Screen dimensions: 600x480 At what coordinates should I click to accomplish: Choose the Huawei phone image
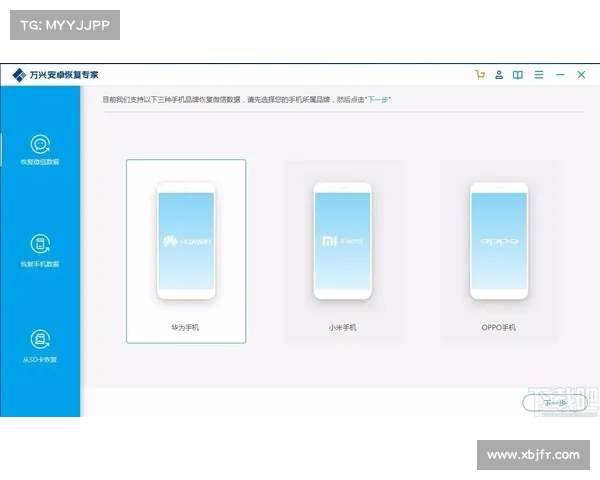click(x=186, y=240)
